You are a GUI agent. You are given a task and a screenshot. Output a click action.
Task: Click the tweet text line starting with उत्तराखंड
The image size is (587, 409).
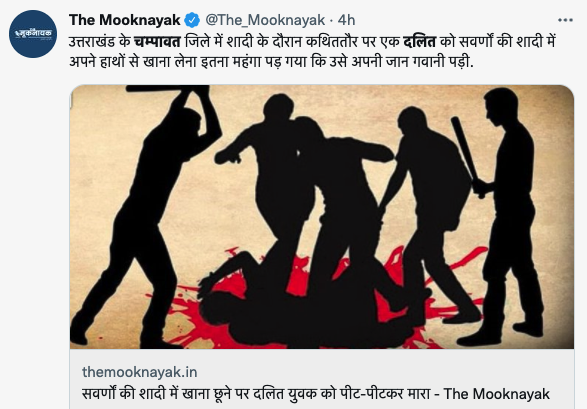(x=312, y=42)
